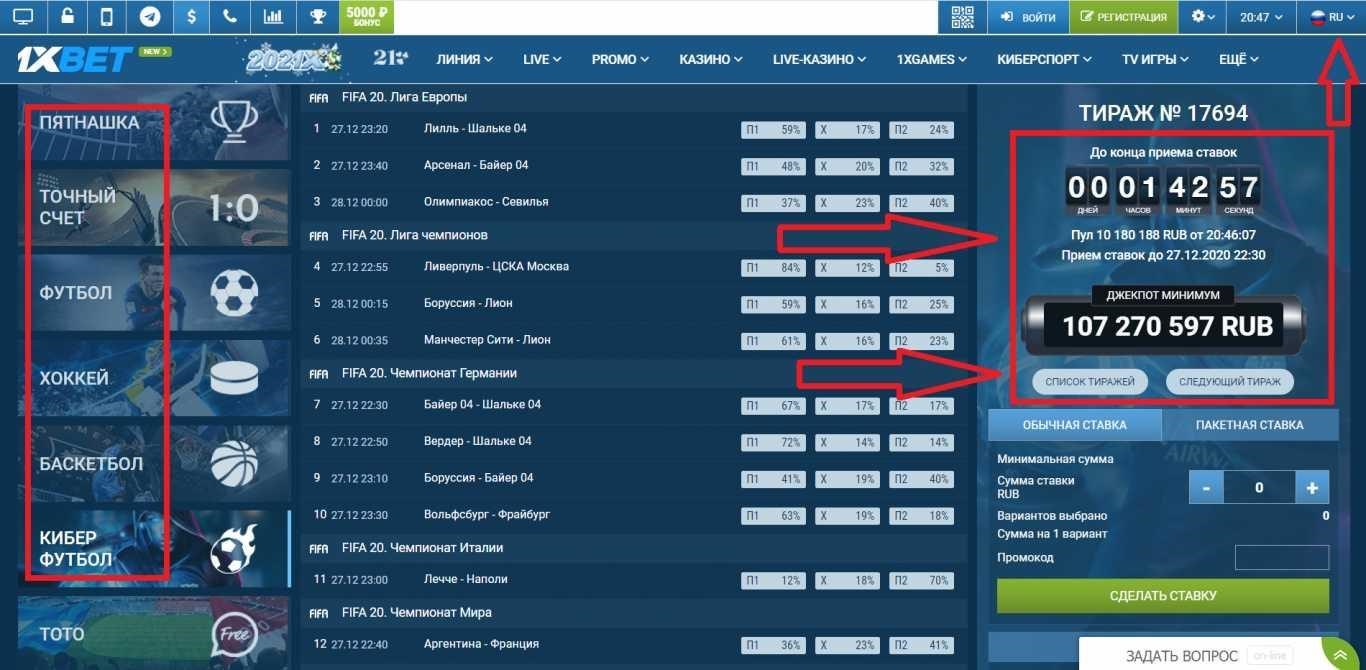Click the FIFA icon beside Чемпионат Мира
Image resolution: width=1366 pixels, height=670 pixels.
(x=319, y=613)
